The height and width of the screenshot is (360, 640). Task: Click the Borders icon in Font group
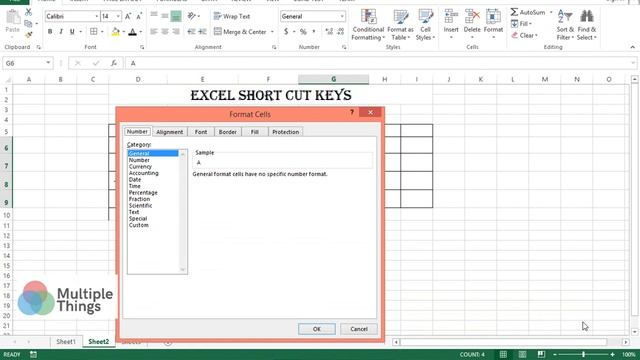93,31
